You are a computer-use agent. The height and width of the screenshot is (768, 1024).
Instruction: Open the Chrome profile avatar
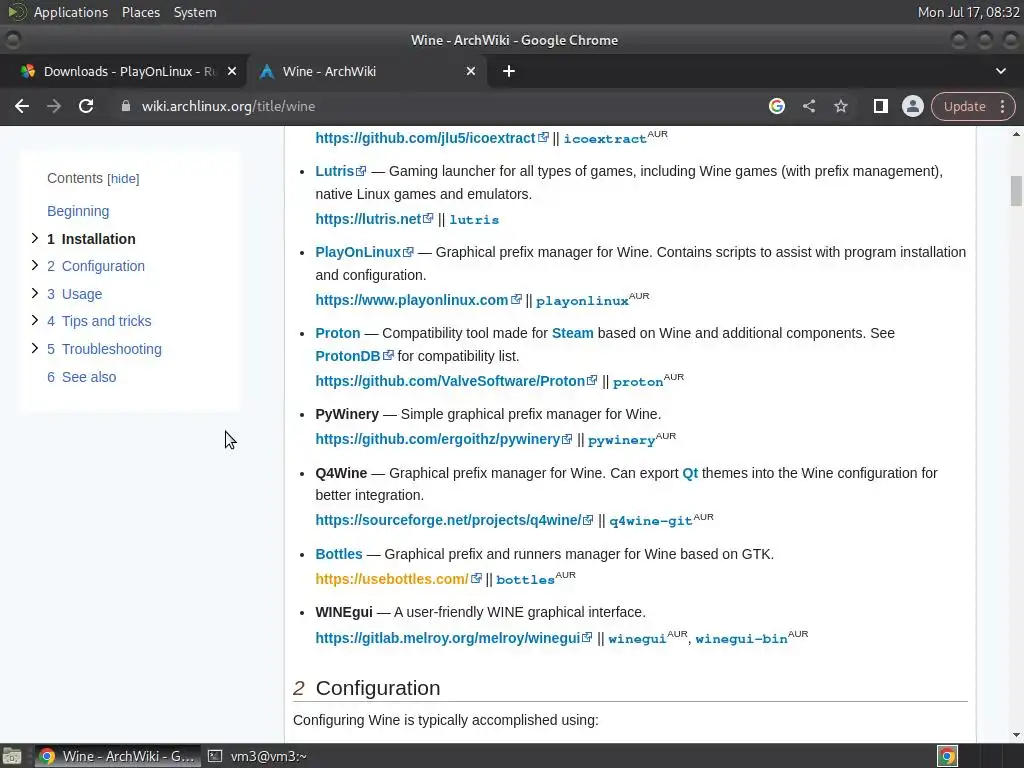point(912,106)
